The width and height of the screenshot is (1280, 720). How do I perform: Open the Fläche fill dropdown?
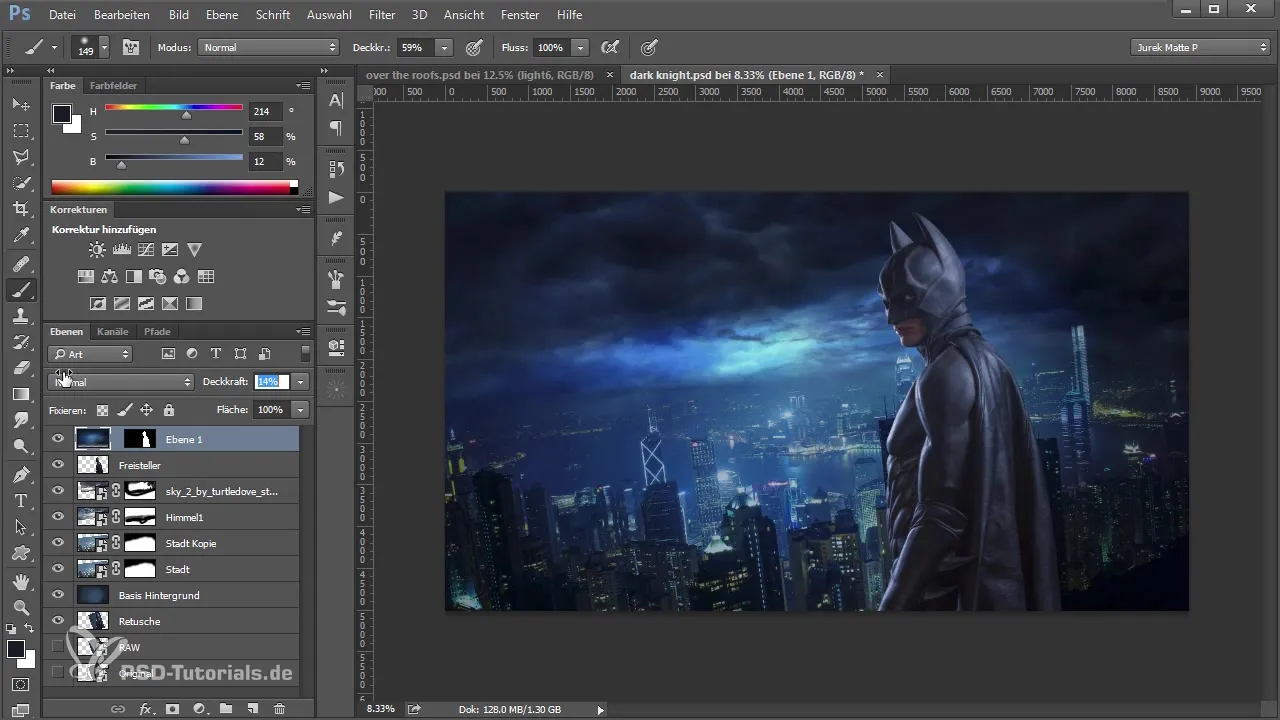(x=301, y=410)
